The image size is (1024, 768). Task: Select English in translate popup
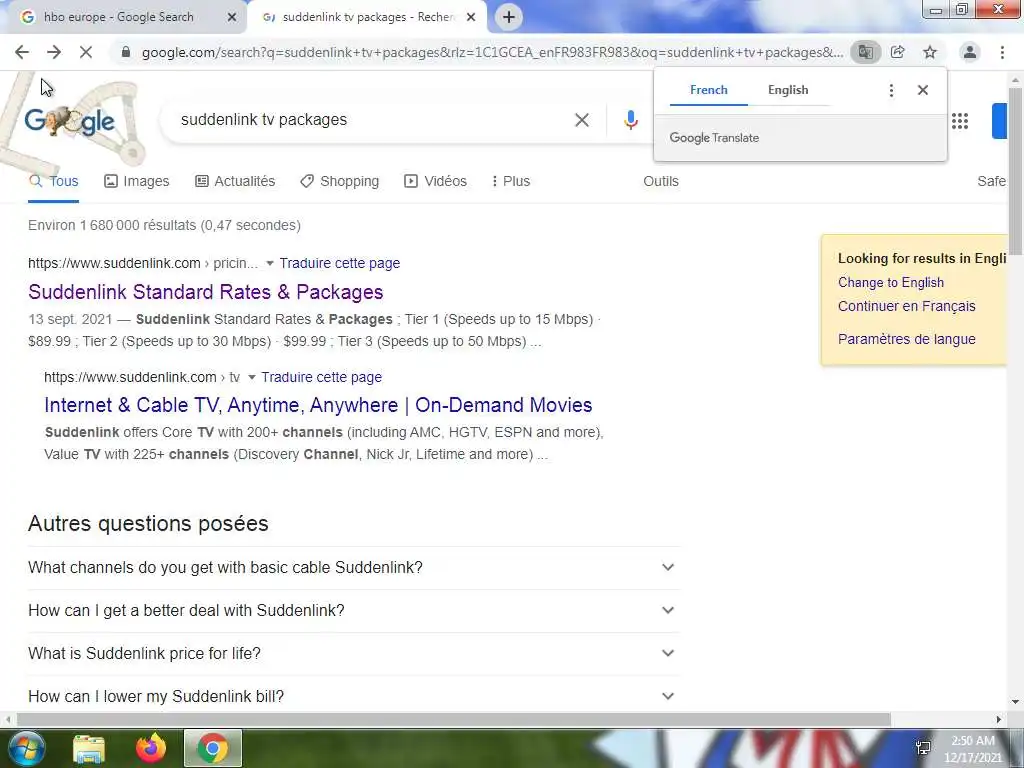click(788, 90)
